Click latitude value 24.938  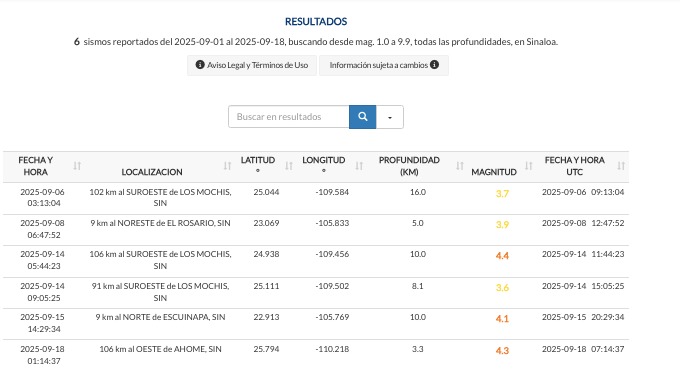coord(266,254)
